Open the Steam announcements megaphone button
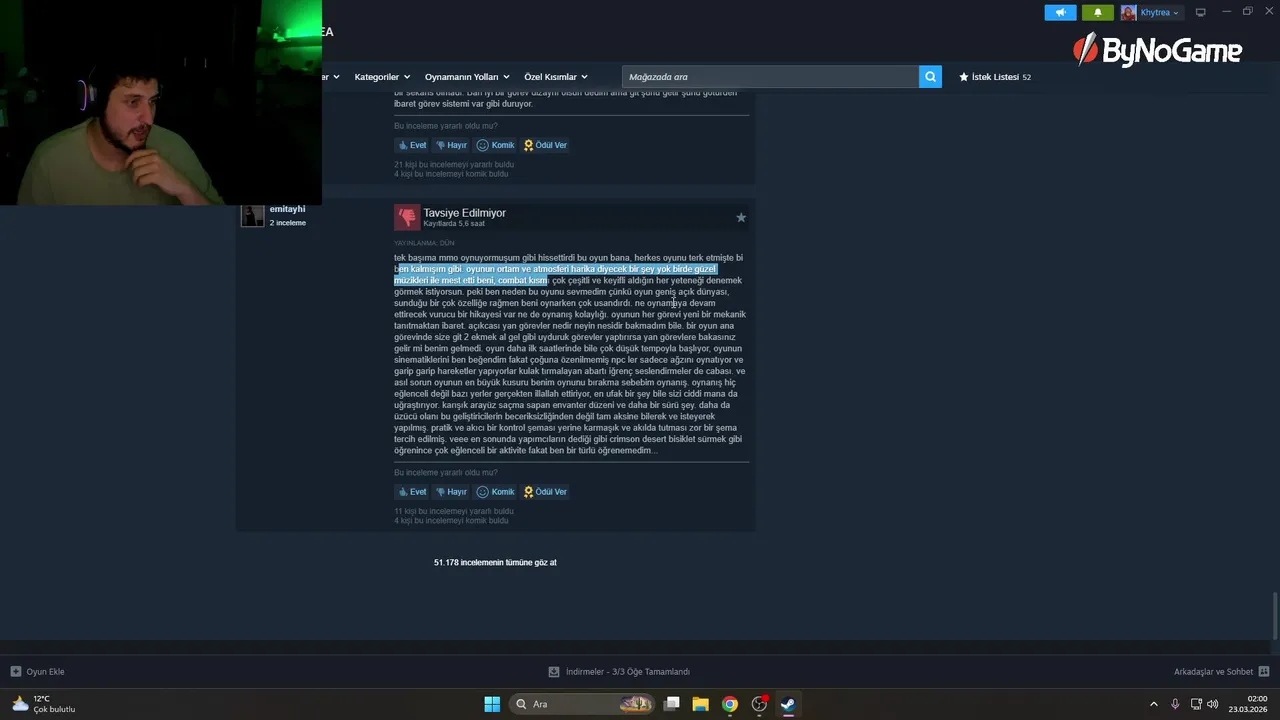The image size is (1280, 720). coord(1060,12)
